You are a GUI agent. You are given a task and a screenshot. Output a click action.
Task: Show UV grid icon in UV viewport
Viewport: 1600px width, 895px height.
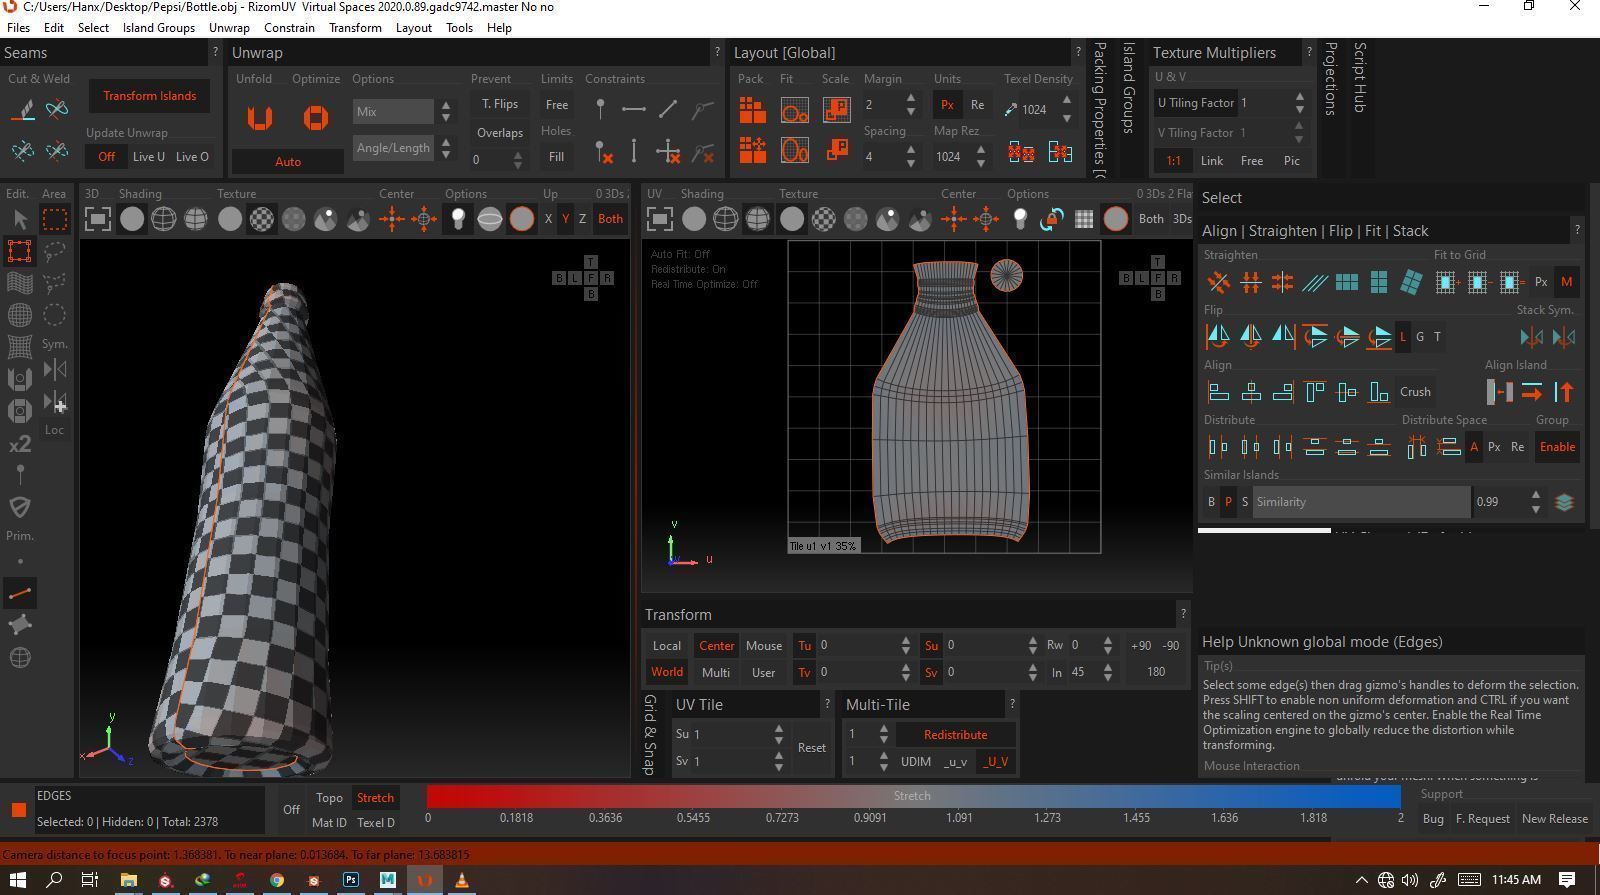point(1084,219)
